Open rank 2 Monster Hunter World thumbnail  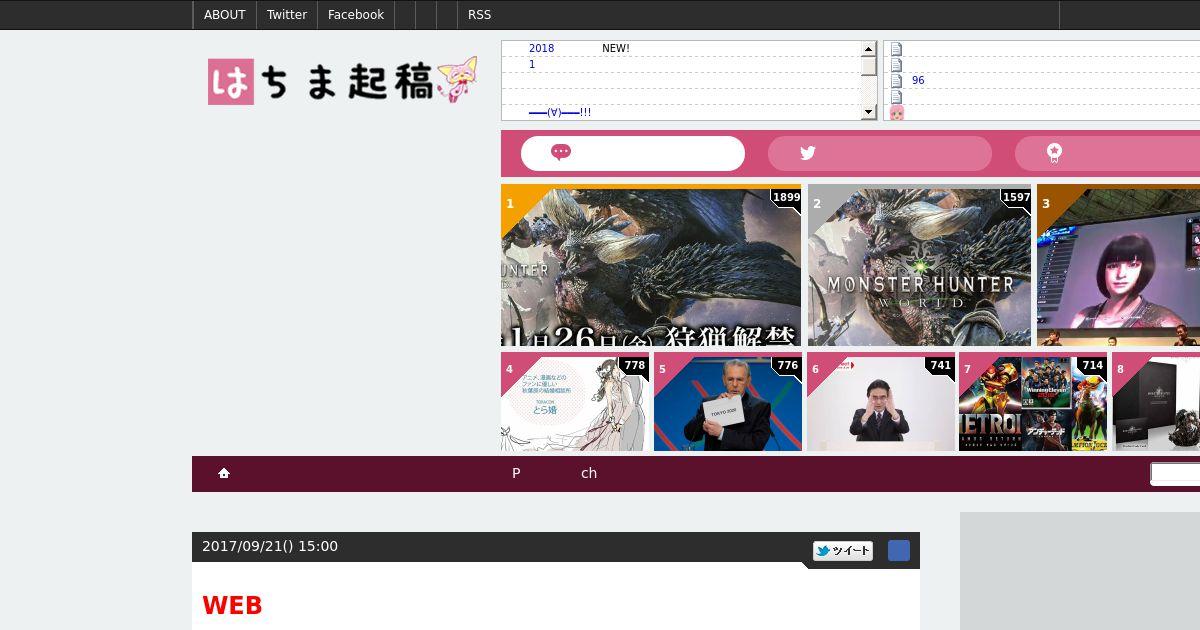[x=919, y=266]
